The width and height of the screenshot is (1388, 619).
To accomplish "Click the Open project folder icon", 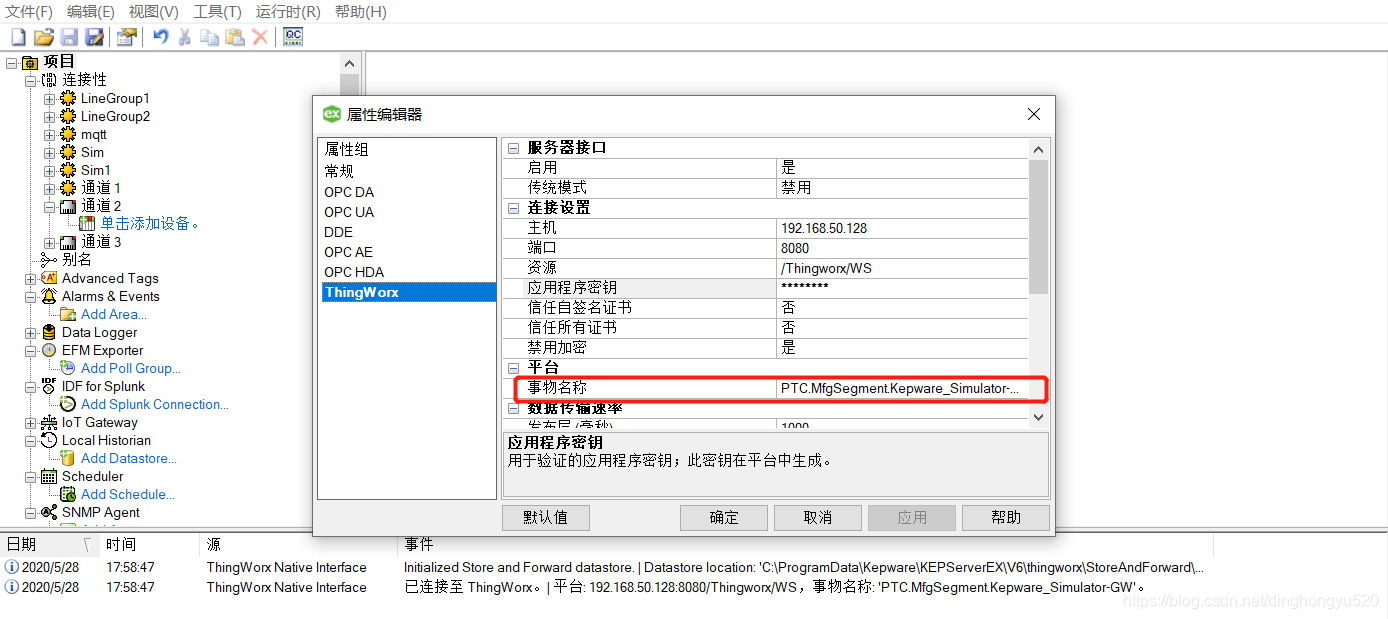I will pyautogui.click(x=43, y=37).
